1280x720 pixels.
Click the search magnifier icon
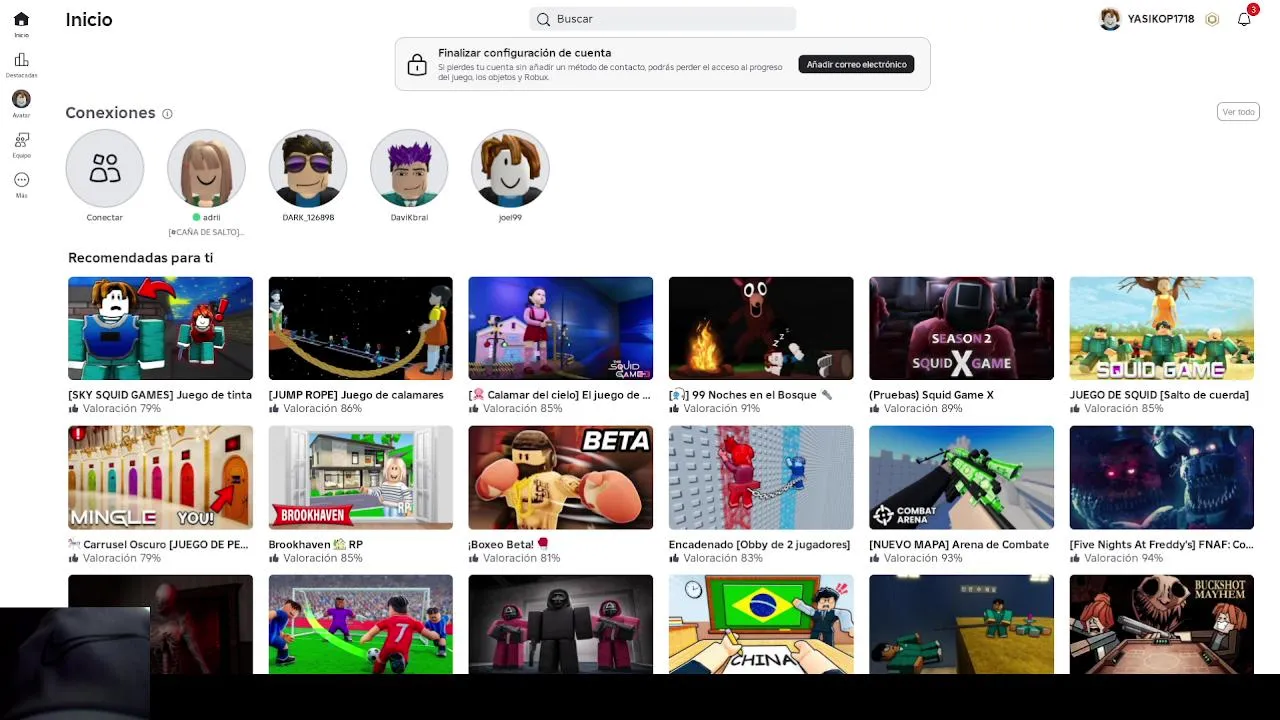[543, 19]
